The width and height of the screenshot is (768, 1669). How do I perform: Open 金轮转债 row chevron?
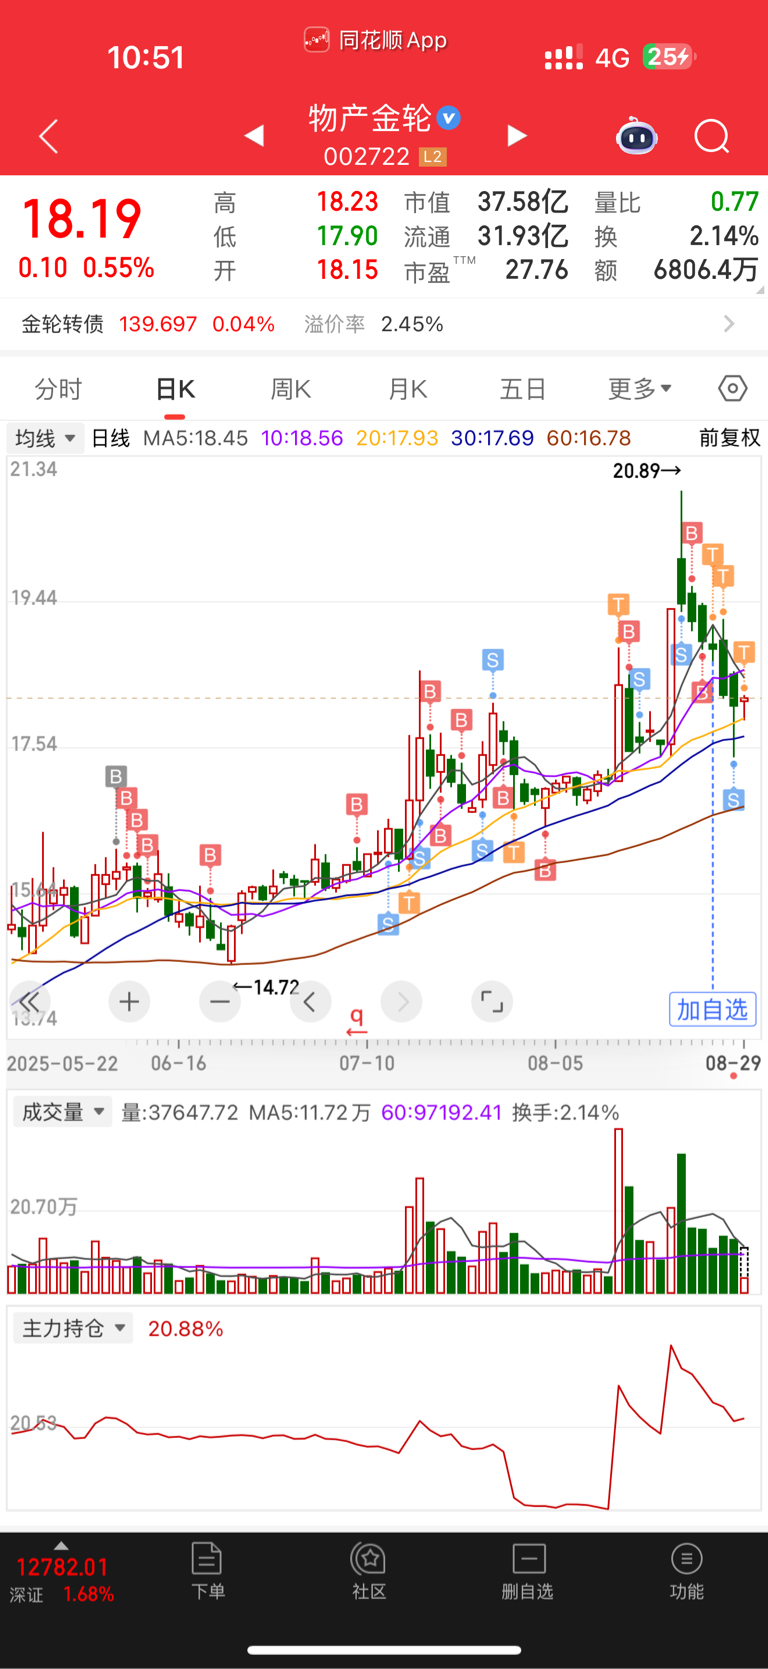[x=729, y=324]
